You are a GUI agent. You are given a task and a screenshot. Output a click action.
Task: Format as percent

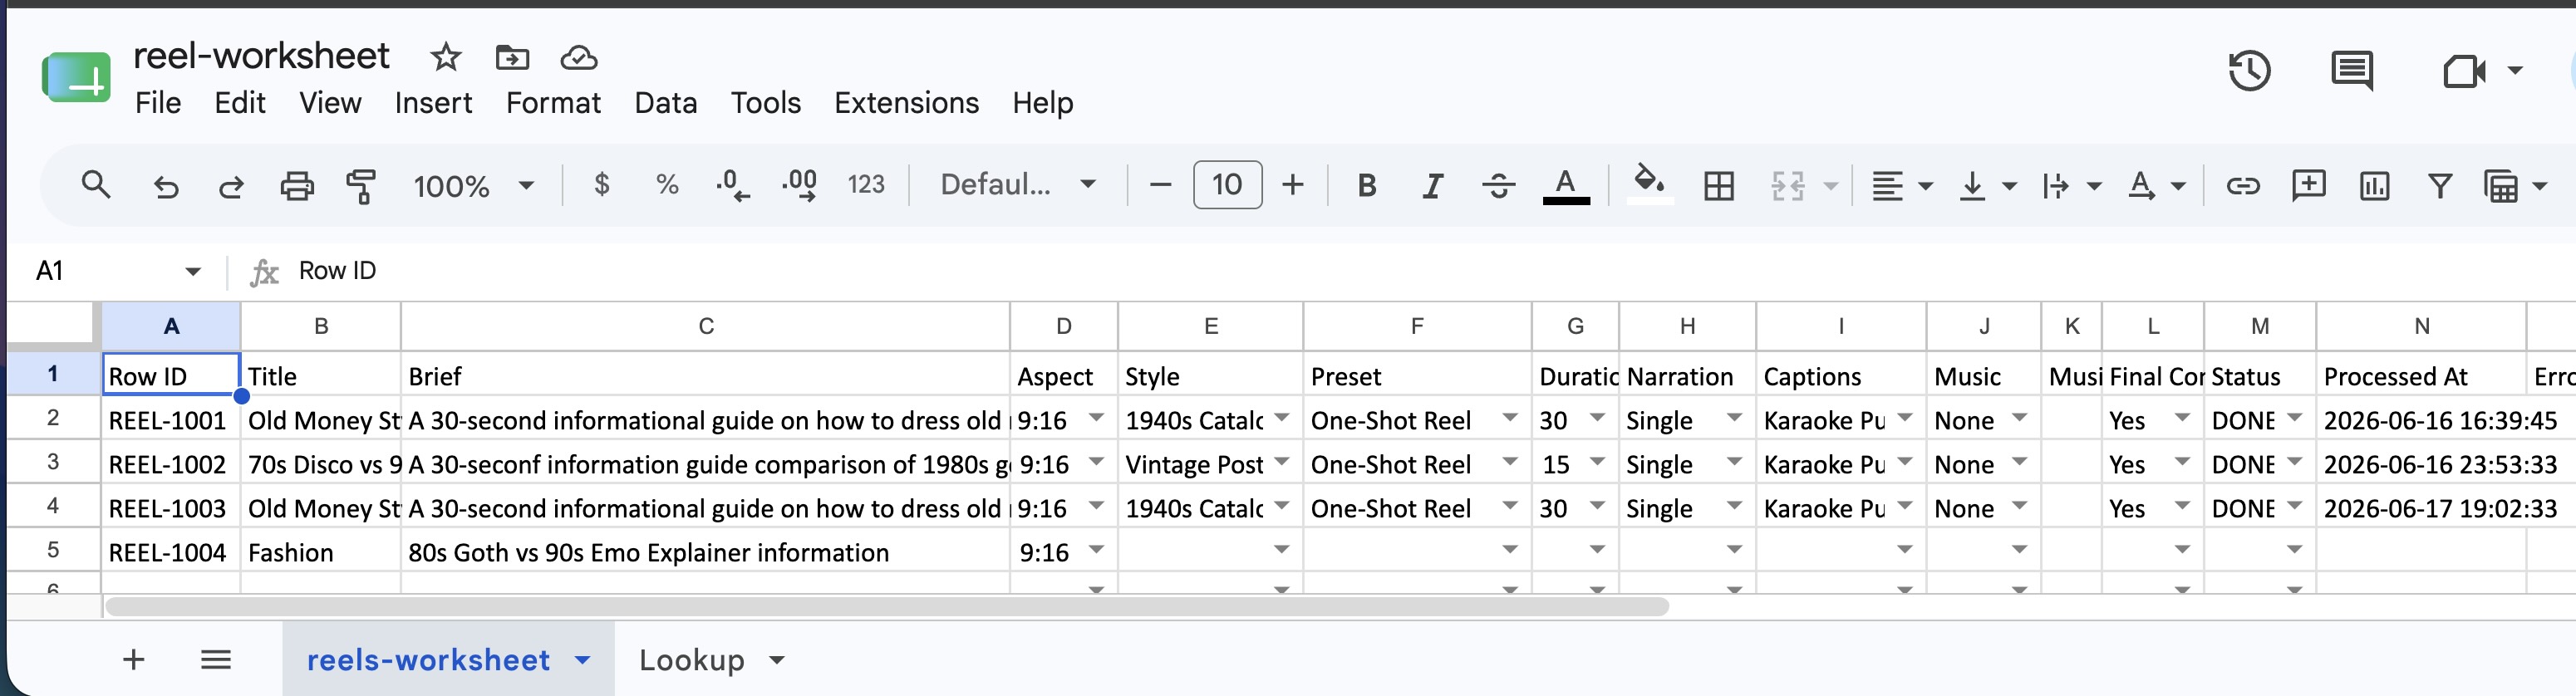[x=667, y=185]
